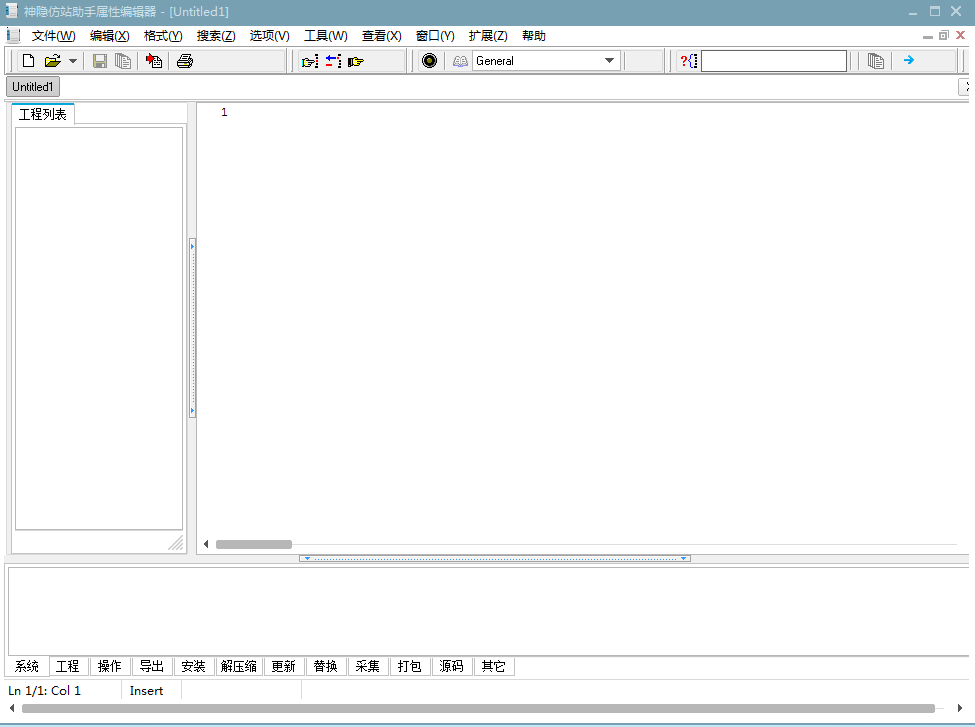This screenshot has height=727, width=975.
Task: Switch to the 操作 output tab
Action: click(109, 667)
